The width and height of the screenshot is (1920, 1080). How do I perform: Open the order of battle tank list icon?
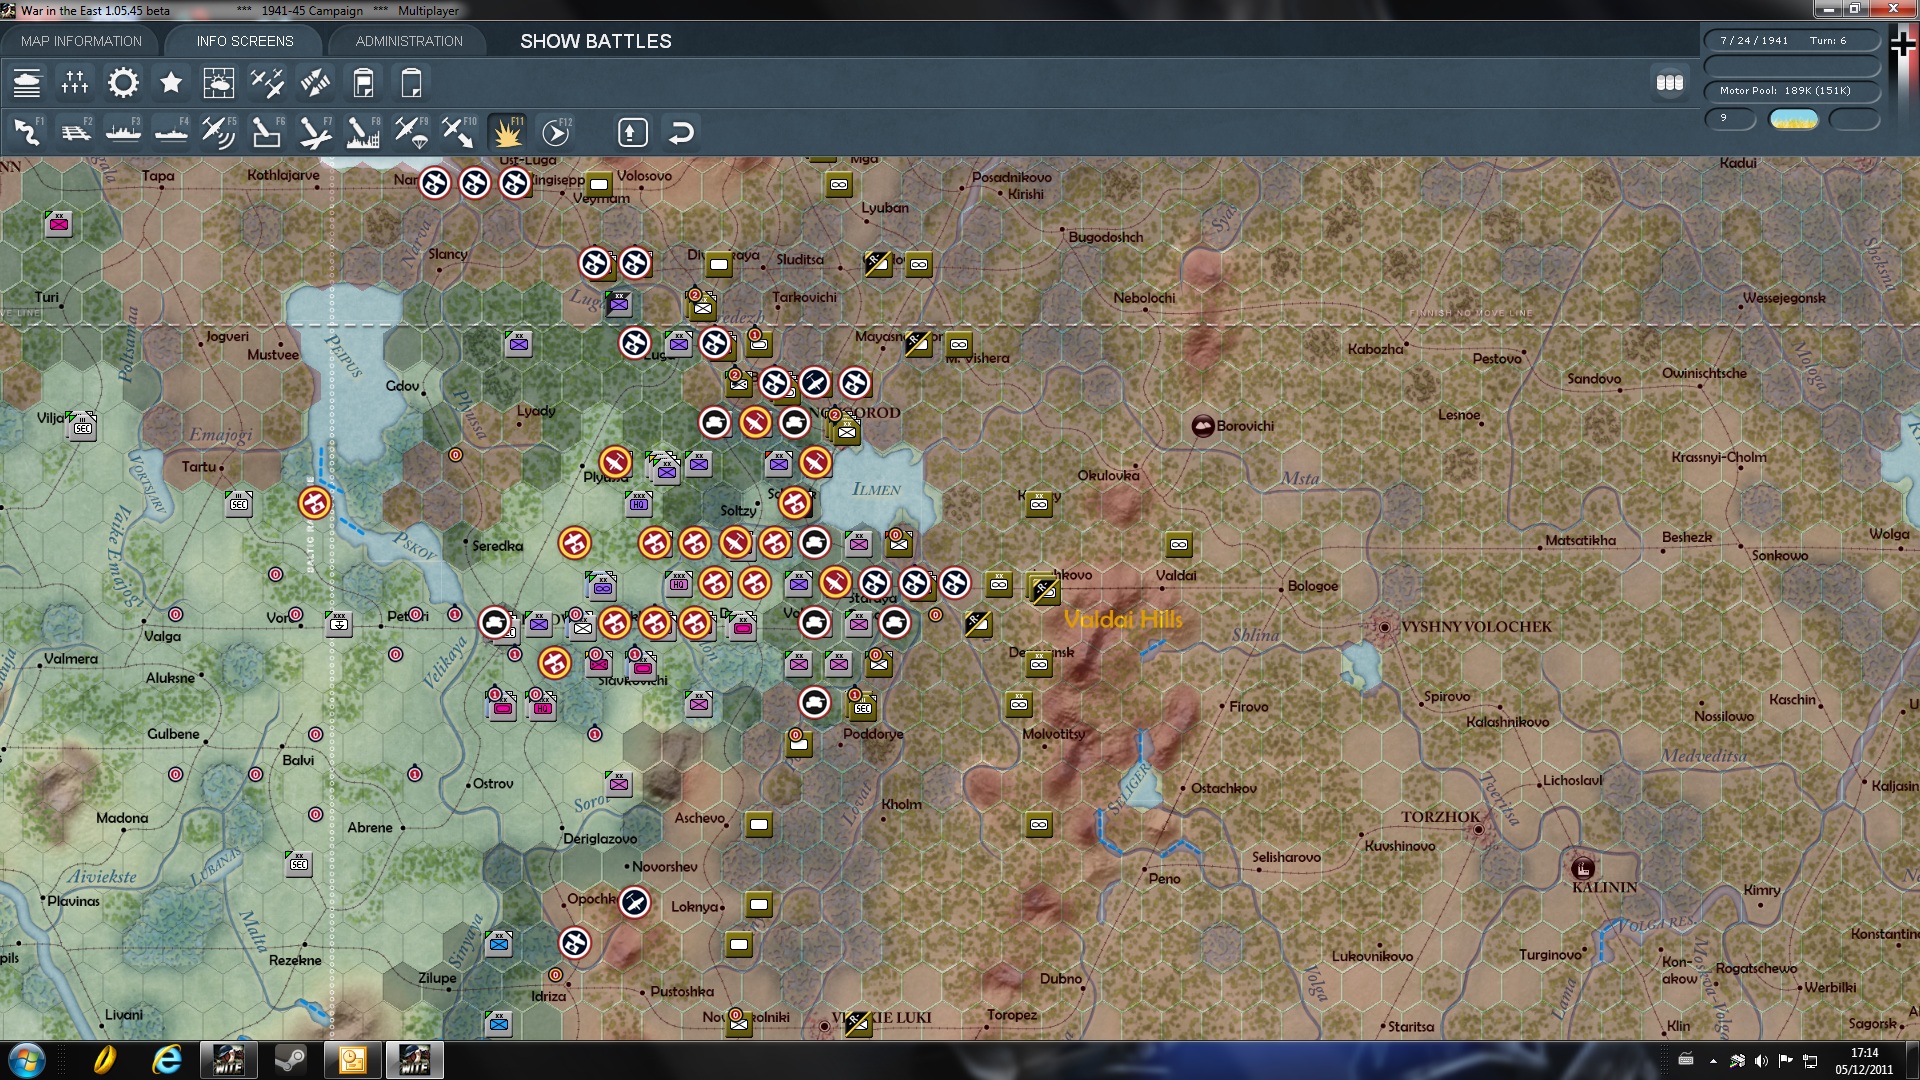click(x=27, y=83)
